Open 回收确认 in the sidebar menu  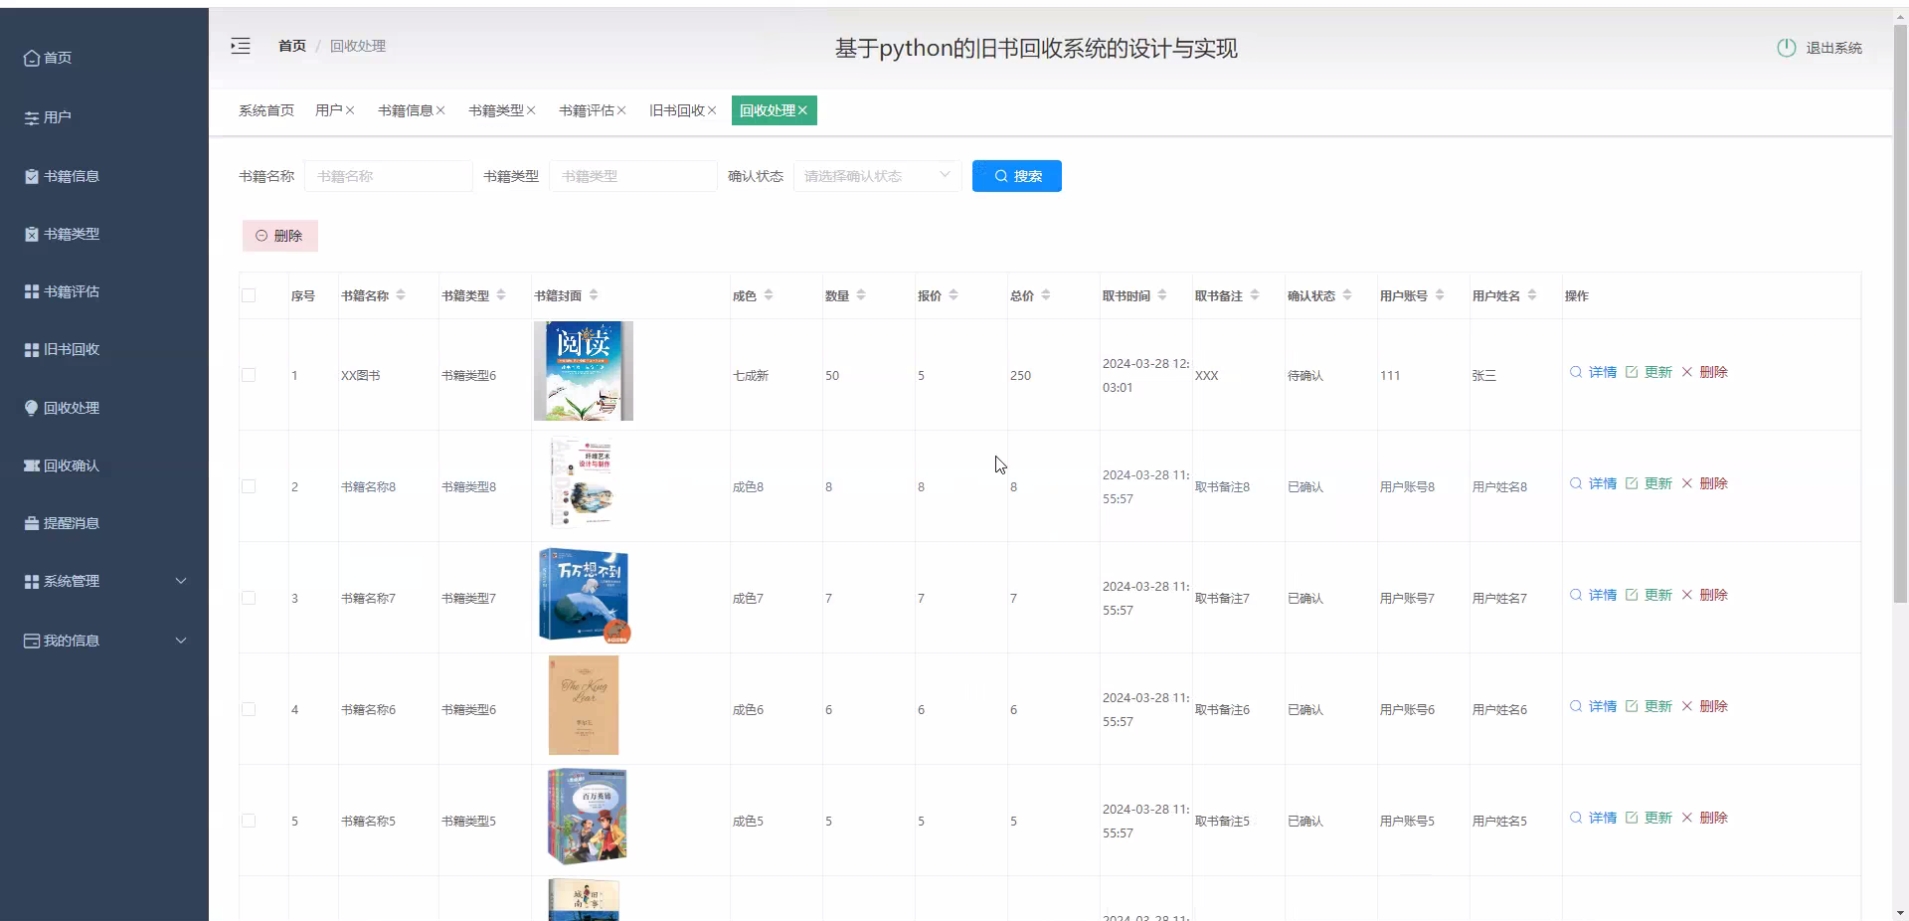coord(70,466)
